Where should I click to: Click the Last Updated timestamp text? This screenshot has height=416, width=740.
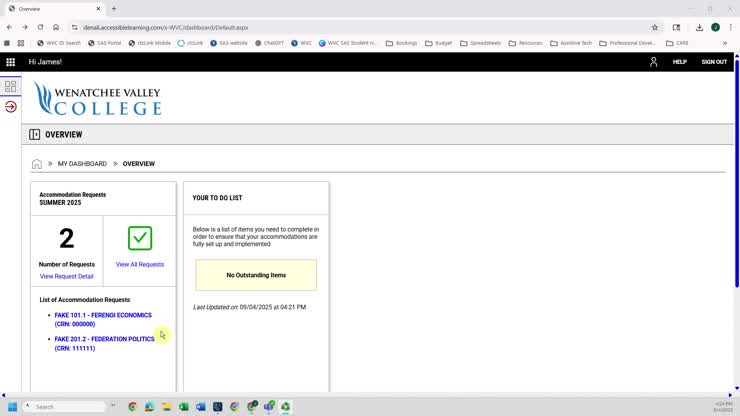(249, 307)
